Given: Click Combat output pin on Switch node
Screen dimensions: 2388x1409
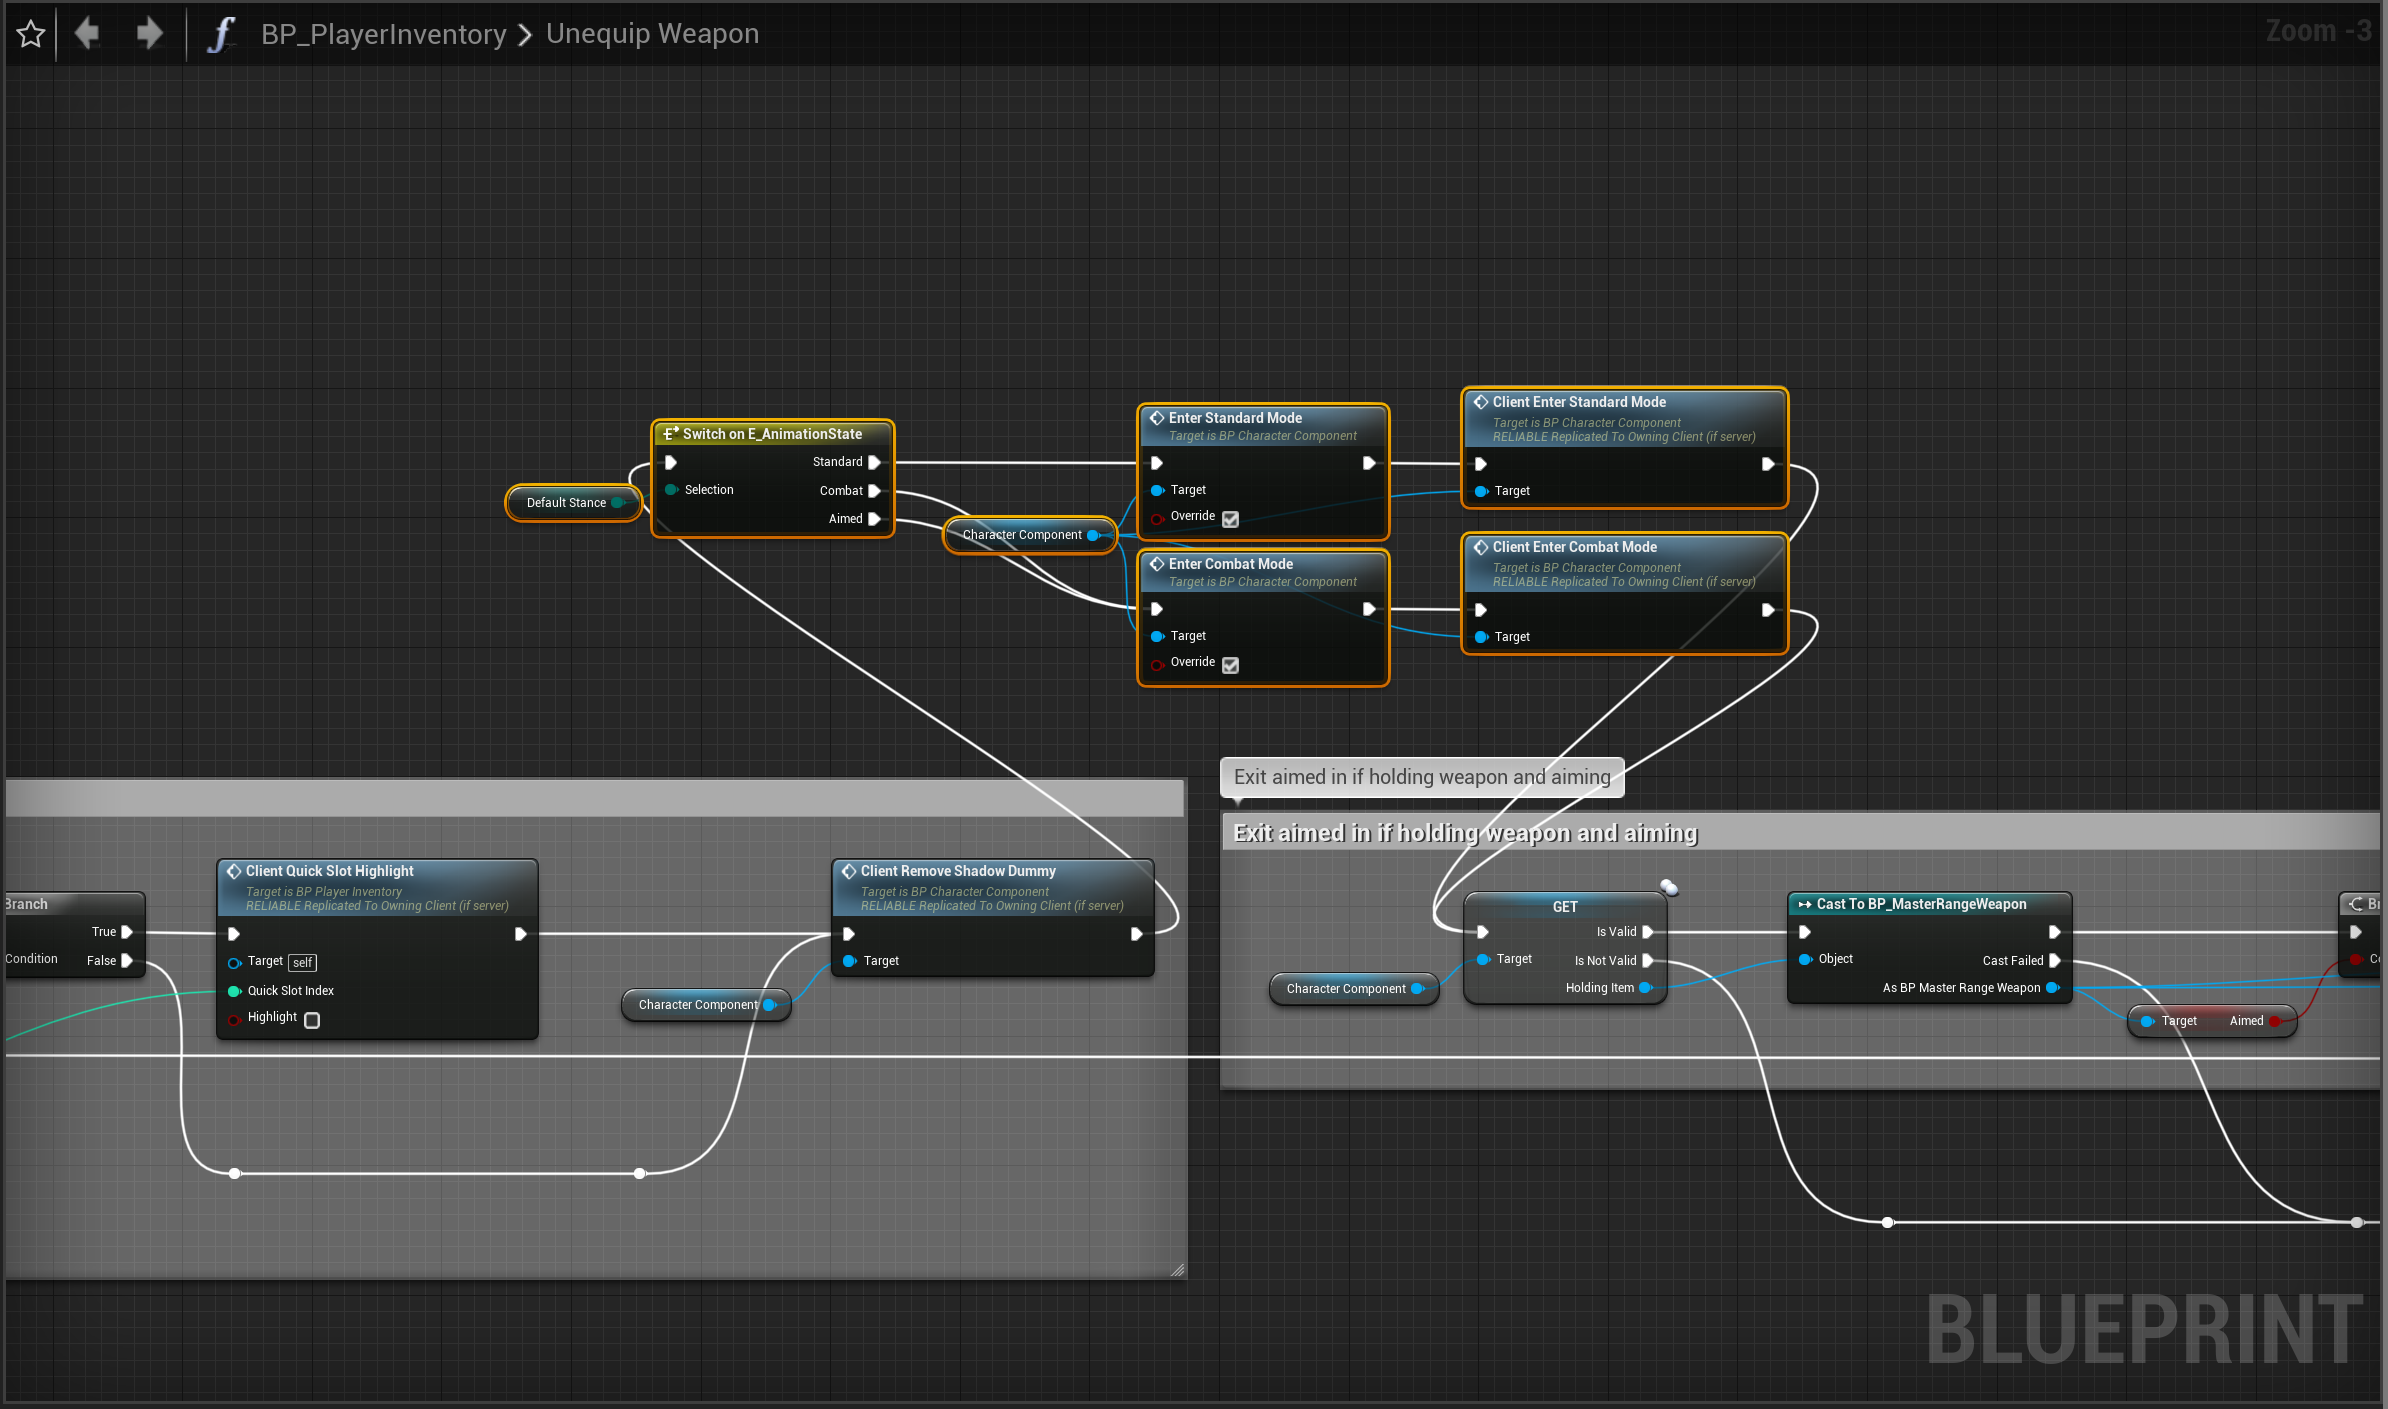Looking at the screenshot, I should tap(874, 491).
